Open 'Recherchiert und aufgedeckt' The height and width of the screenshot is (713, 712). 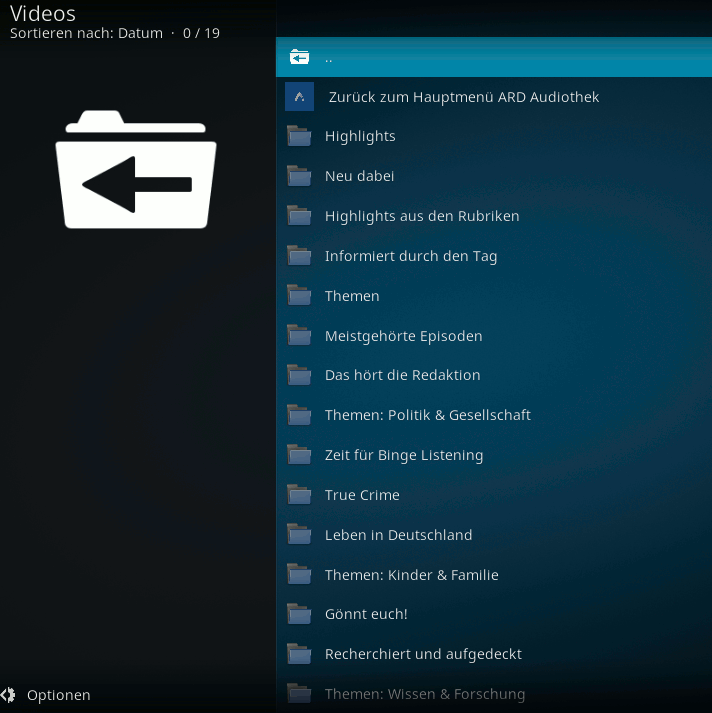(423, 654)
